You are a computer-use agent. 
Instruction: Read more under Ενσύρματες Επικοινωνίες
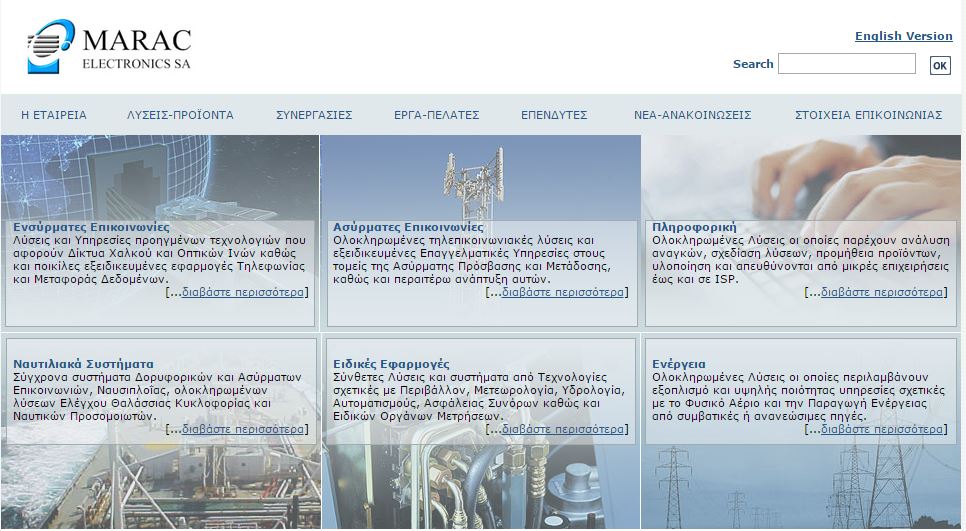[x=243, y=293]
